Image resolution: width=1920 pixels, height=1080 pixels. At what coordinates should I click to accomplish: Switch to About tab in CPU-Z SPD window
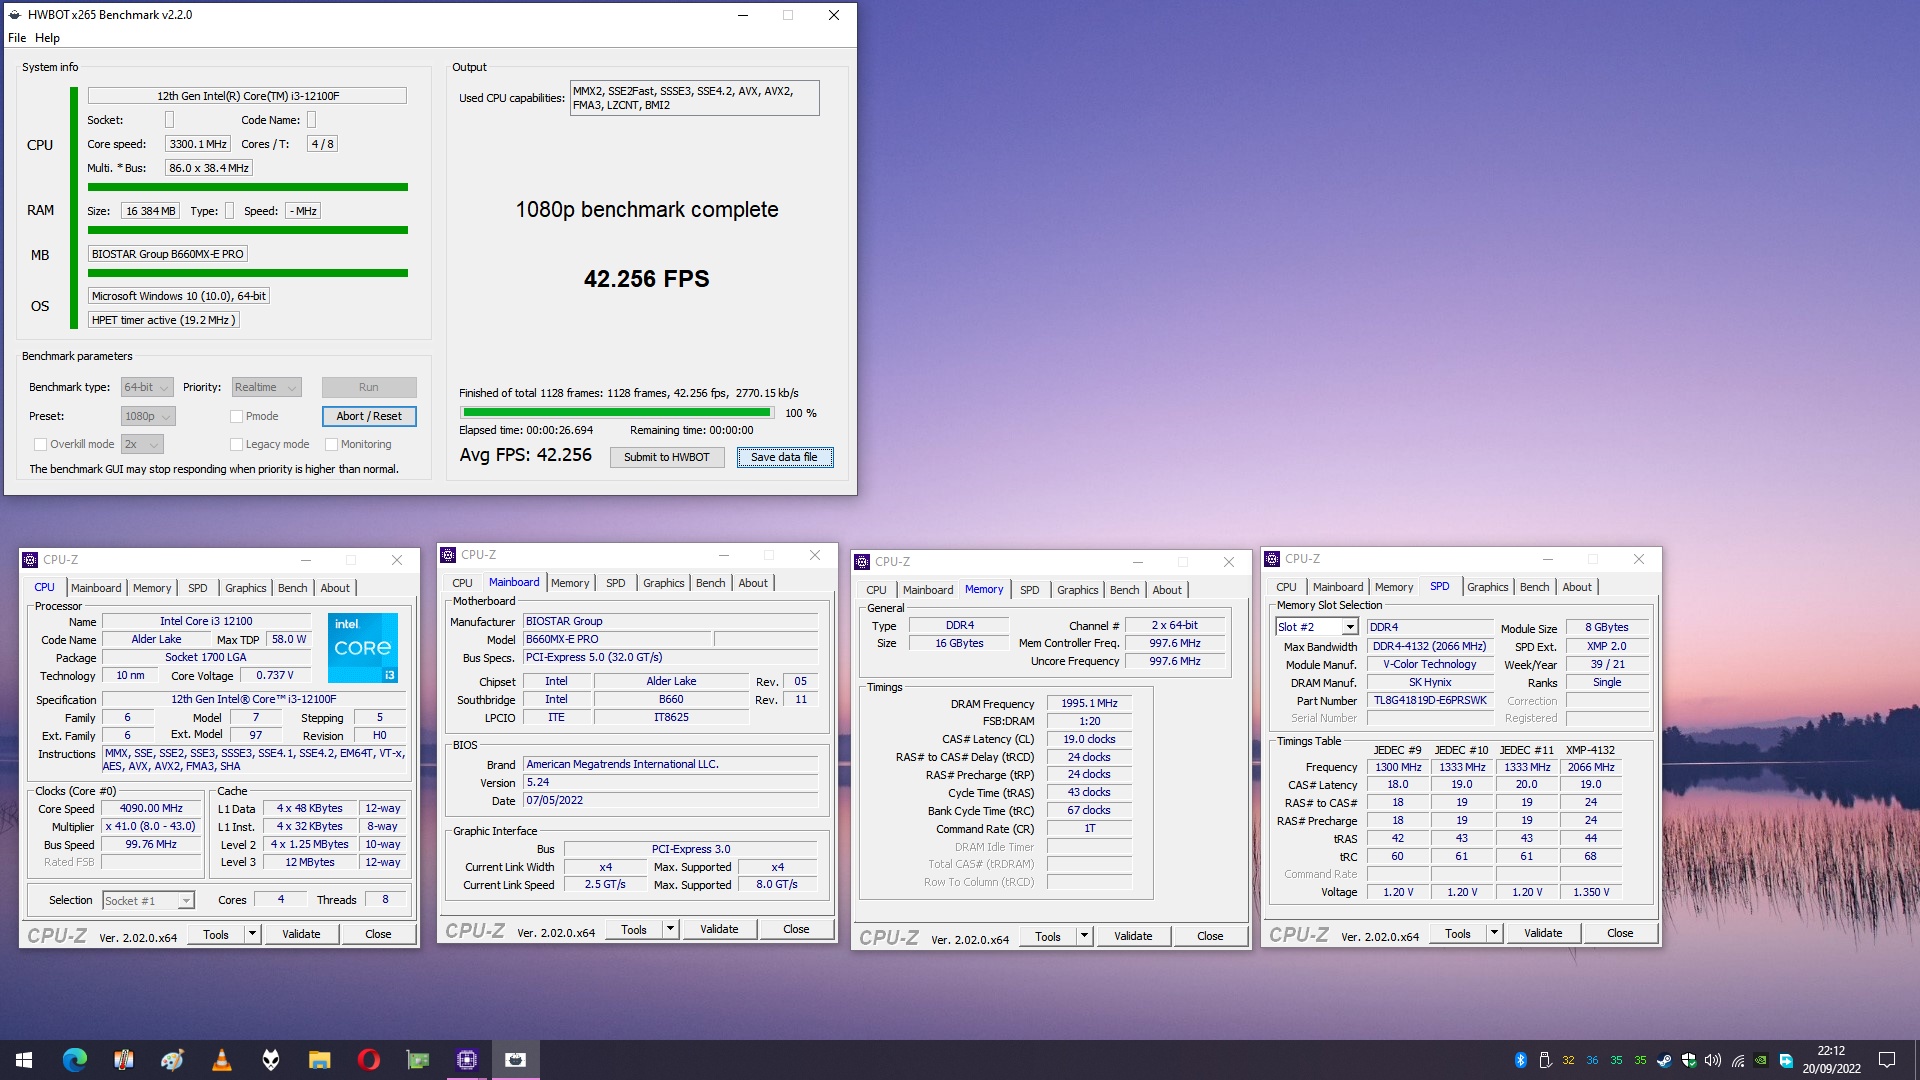(x=1577, y=587)
